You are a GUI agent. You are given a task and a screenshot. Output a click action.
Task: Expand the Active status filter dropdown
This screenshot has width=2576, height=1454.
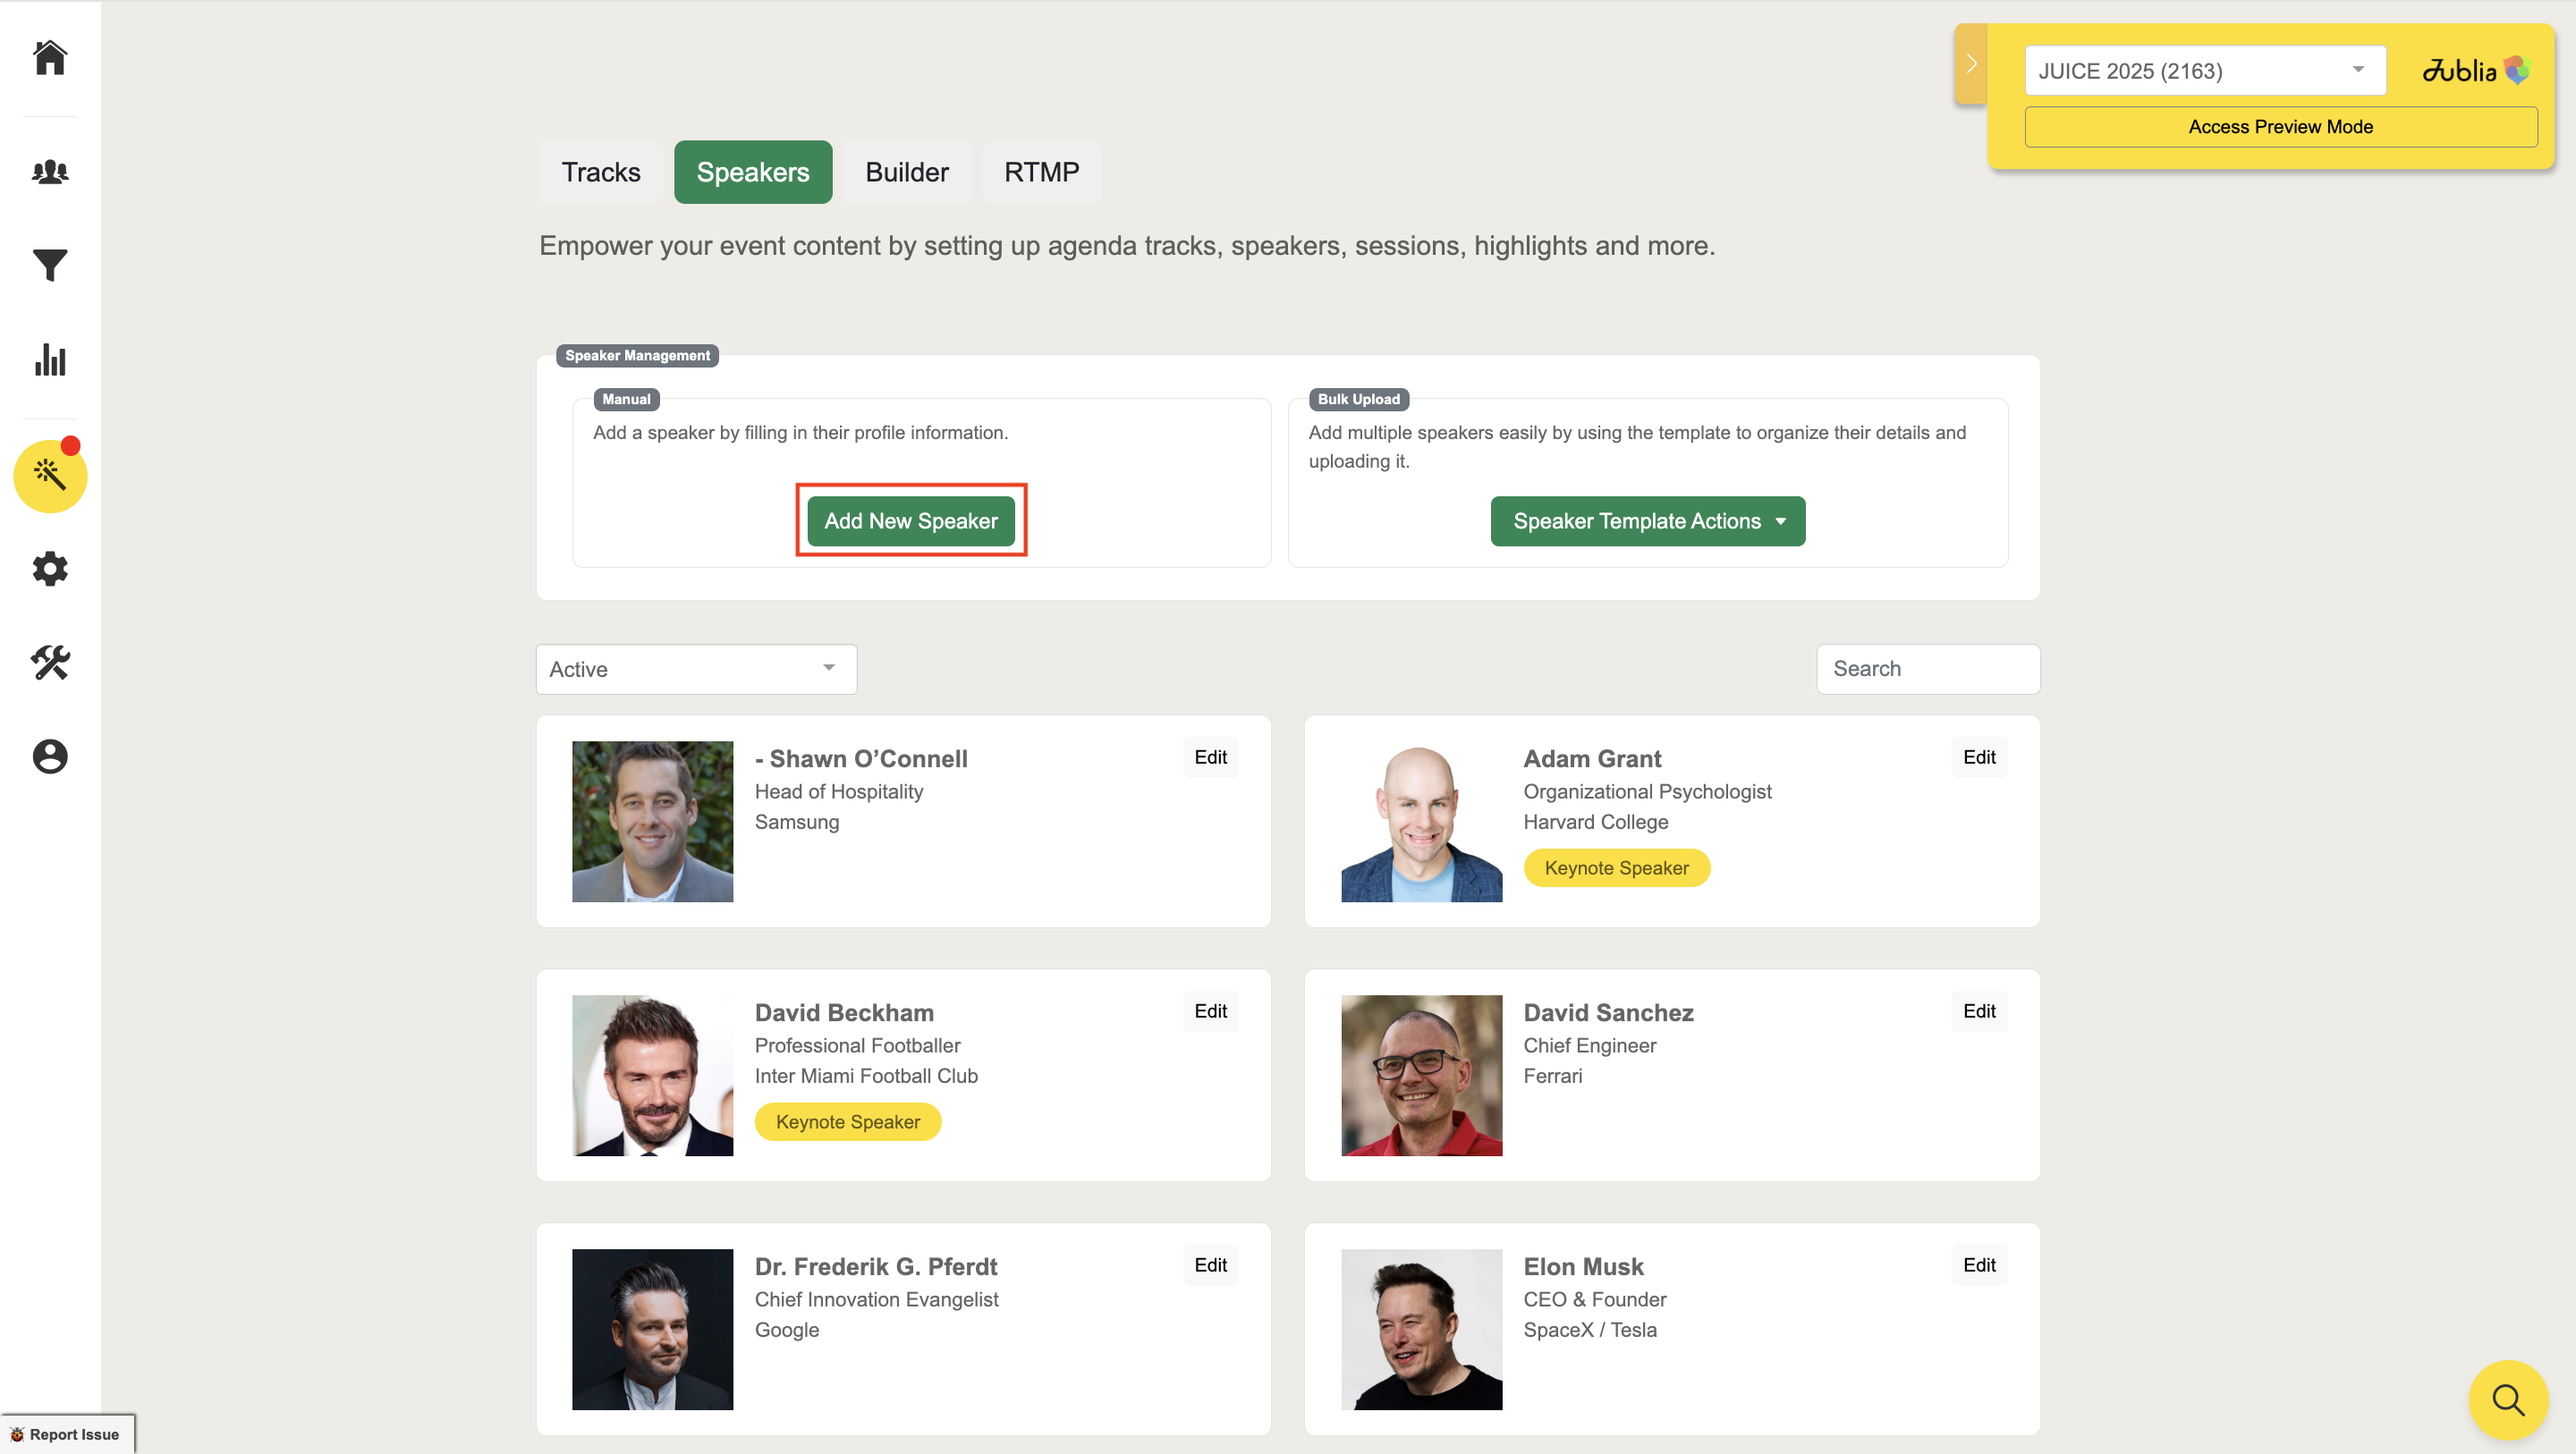696,669
